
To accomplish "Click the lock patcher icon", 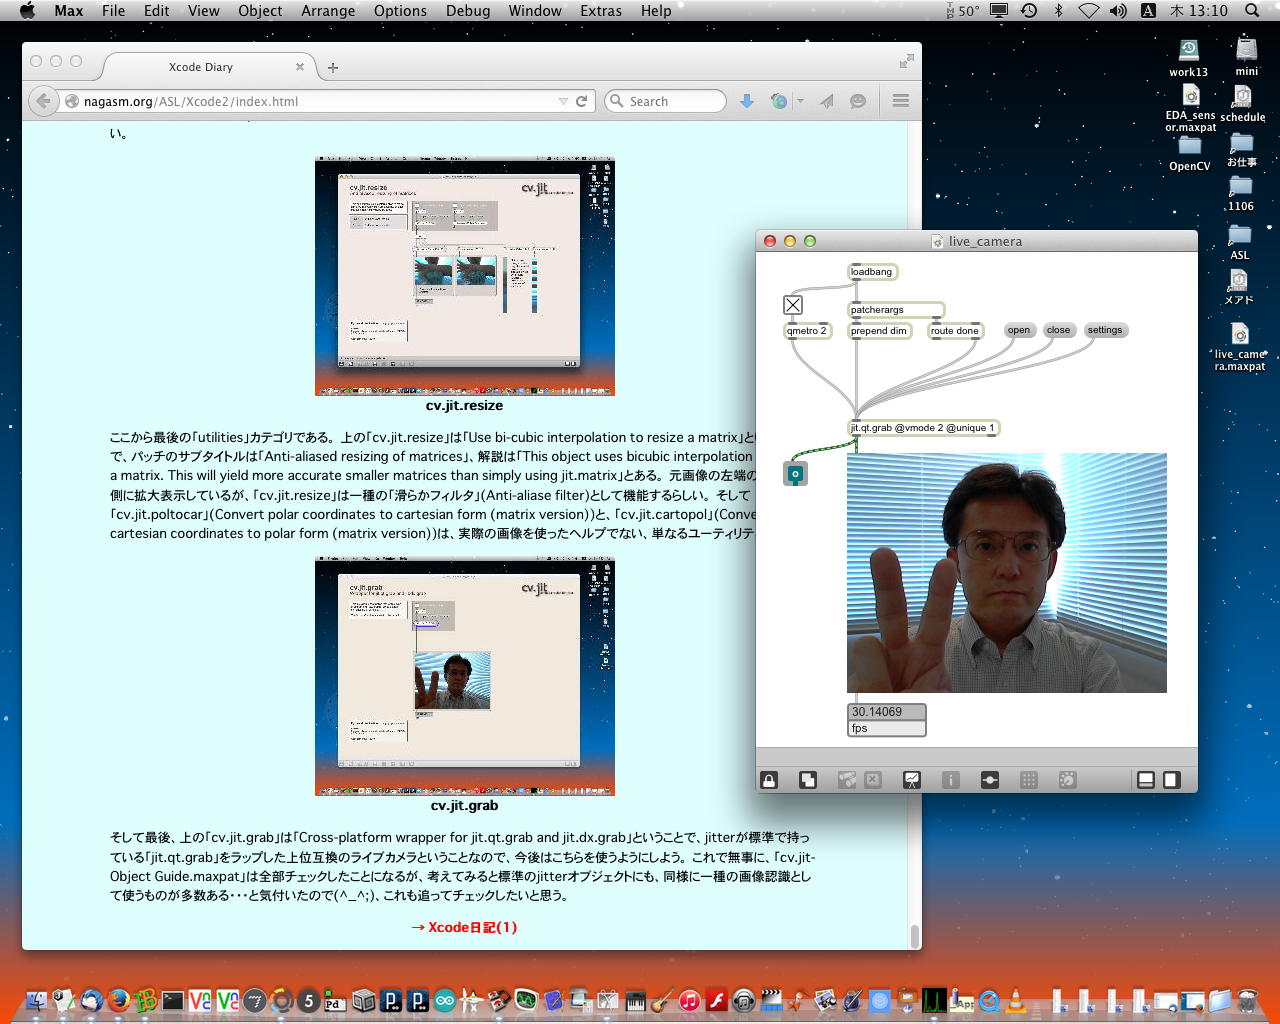I will (769, 780).
